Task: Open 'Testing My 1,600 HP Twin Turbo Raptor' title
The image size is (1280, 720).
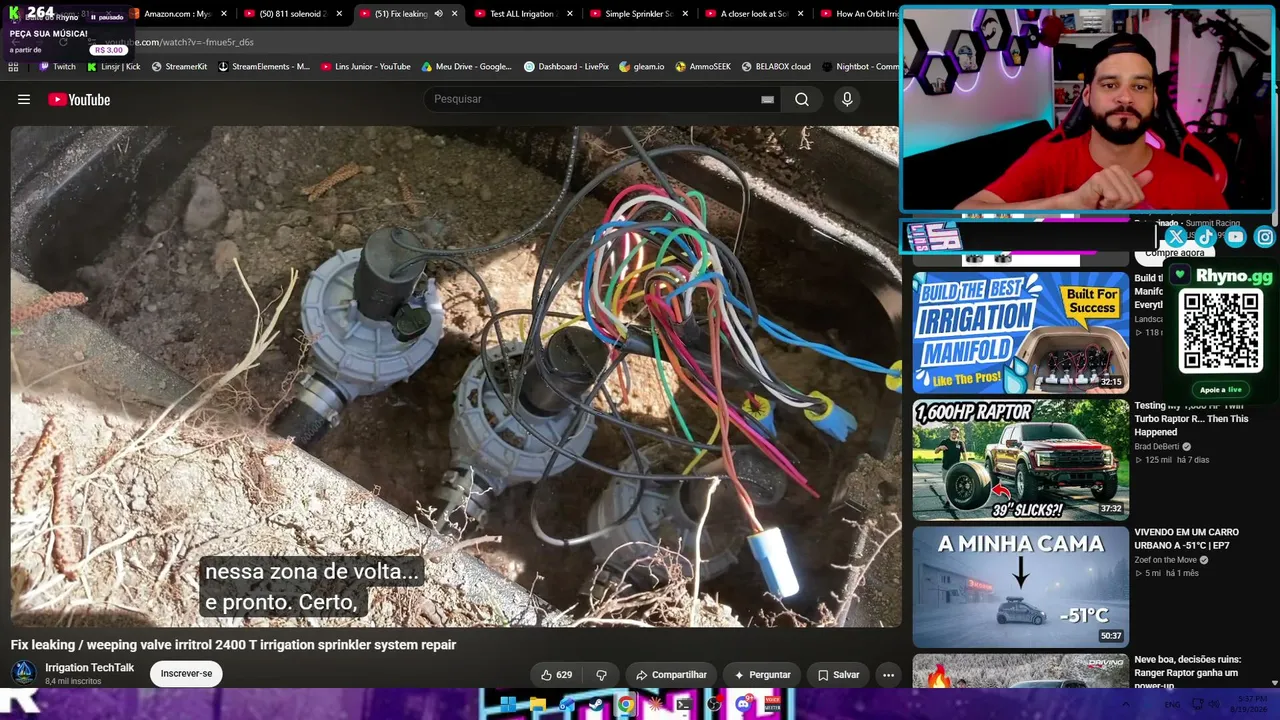Action: coord(1192,419)
